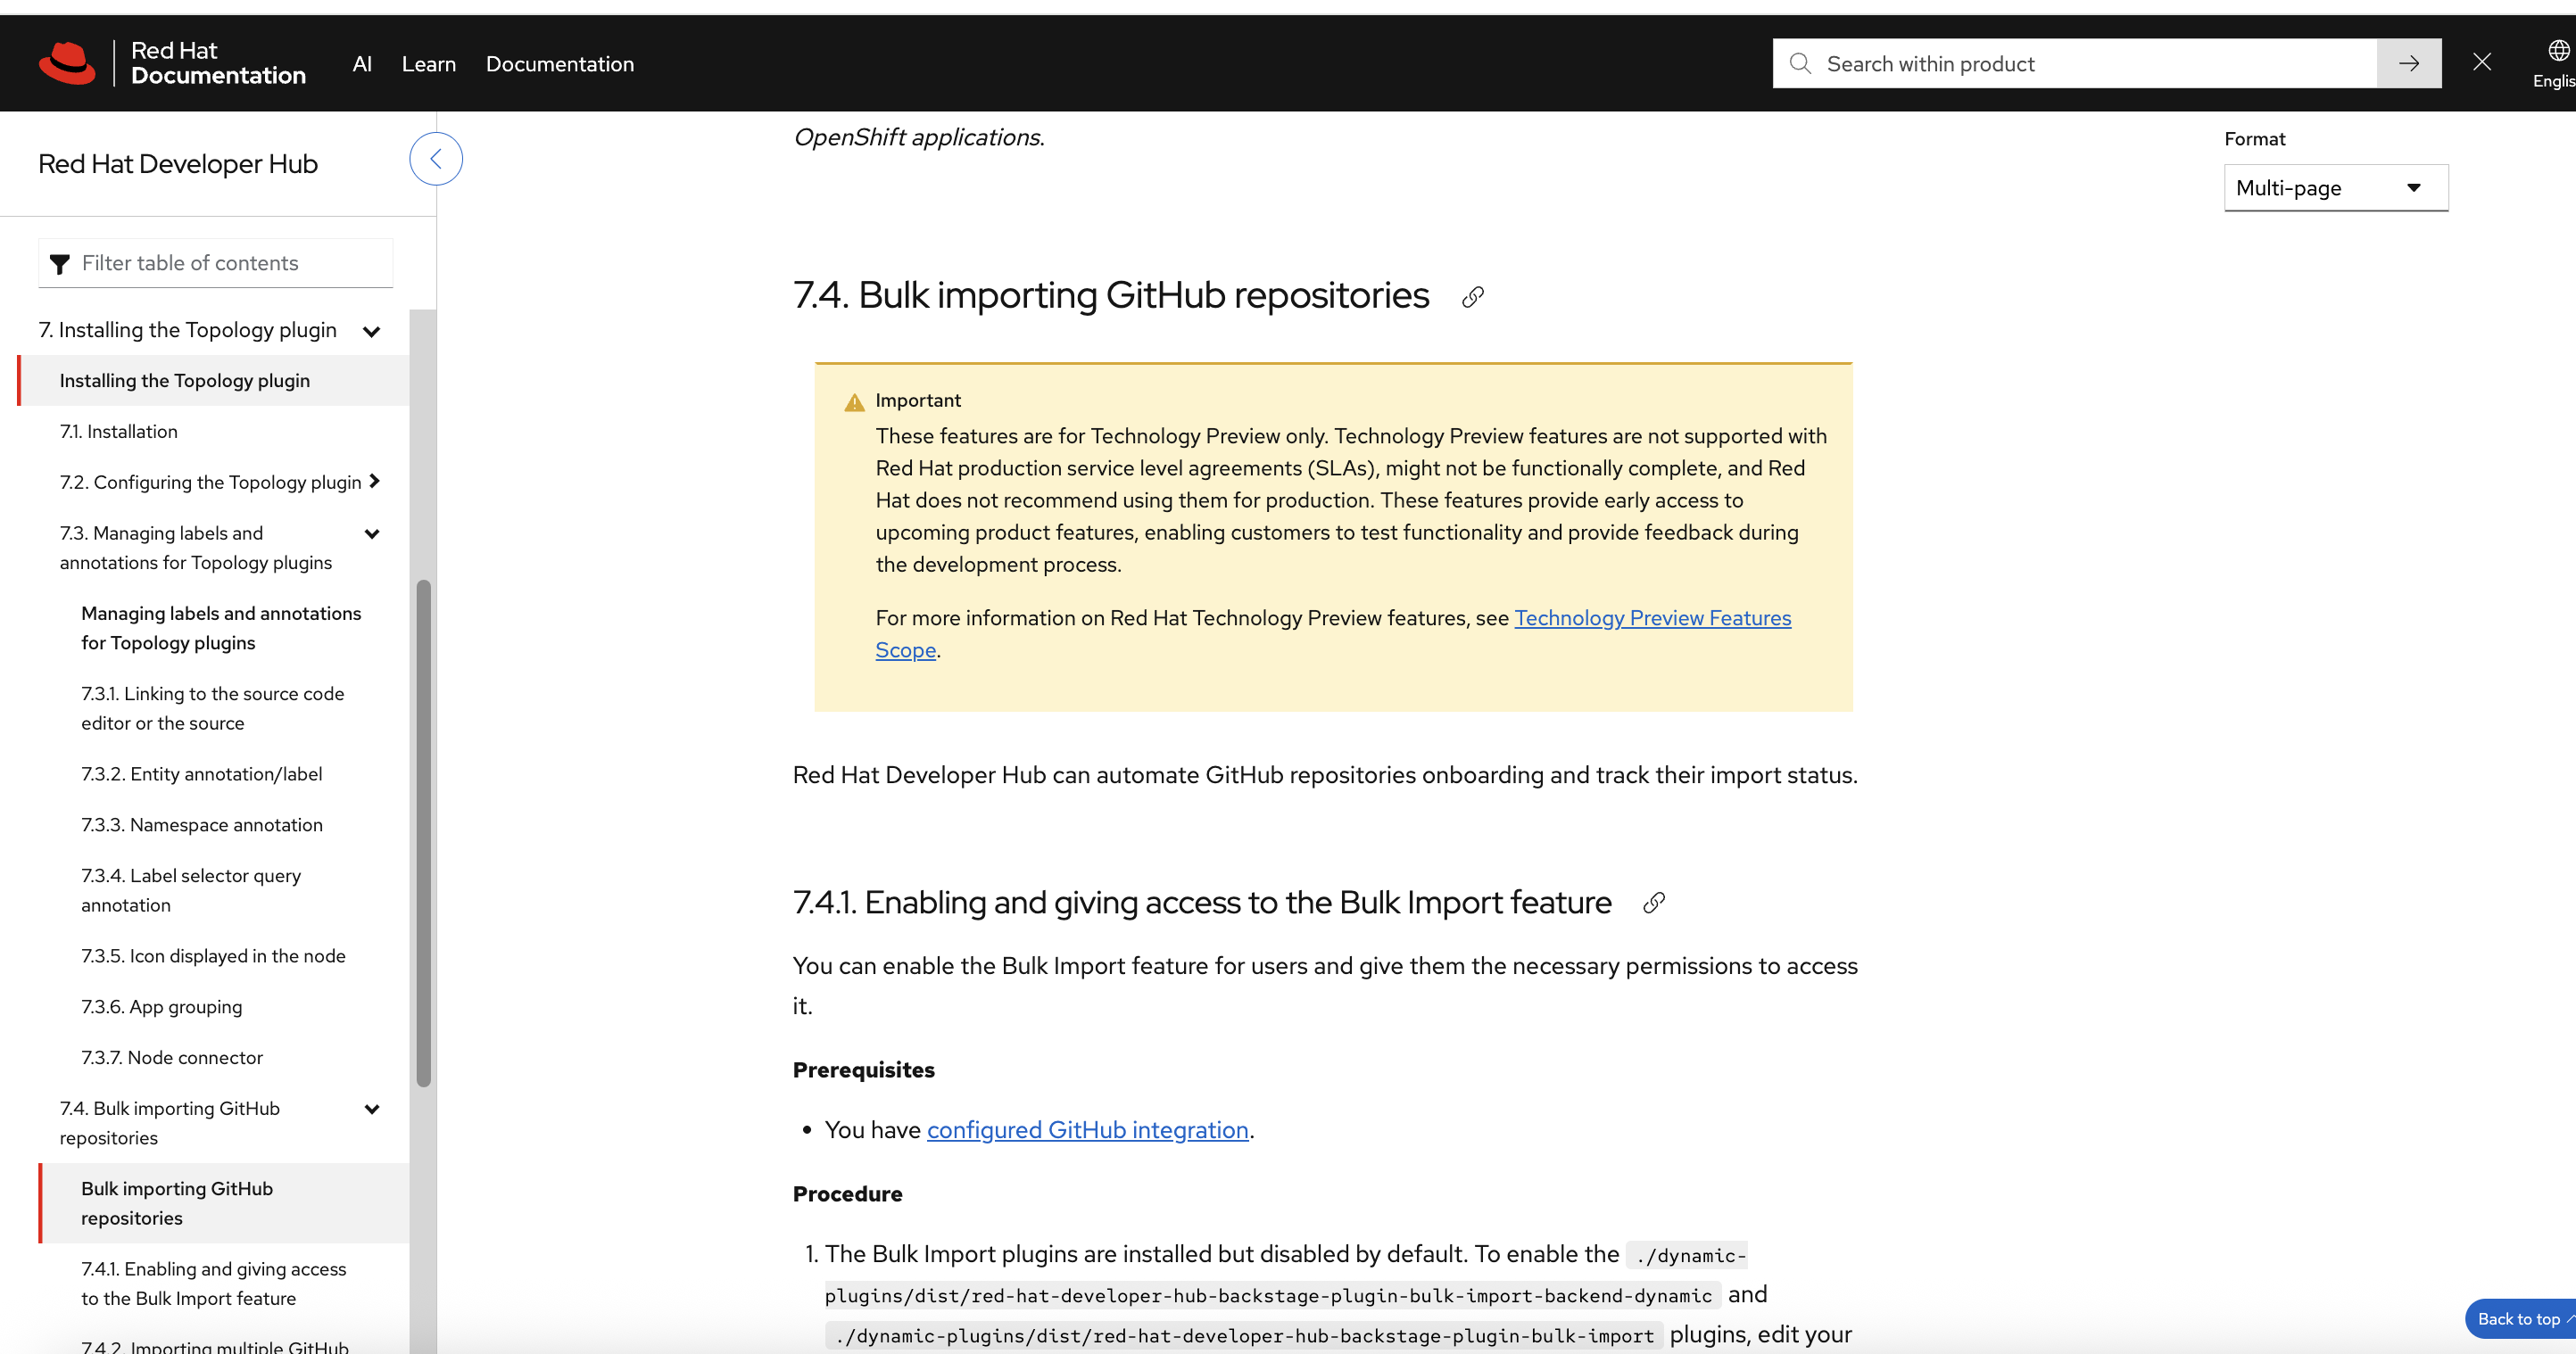Click the filter funnel icon
This screenshot has width=2576, height=1354.
pyautogui.click(x=60, y=263)
